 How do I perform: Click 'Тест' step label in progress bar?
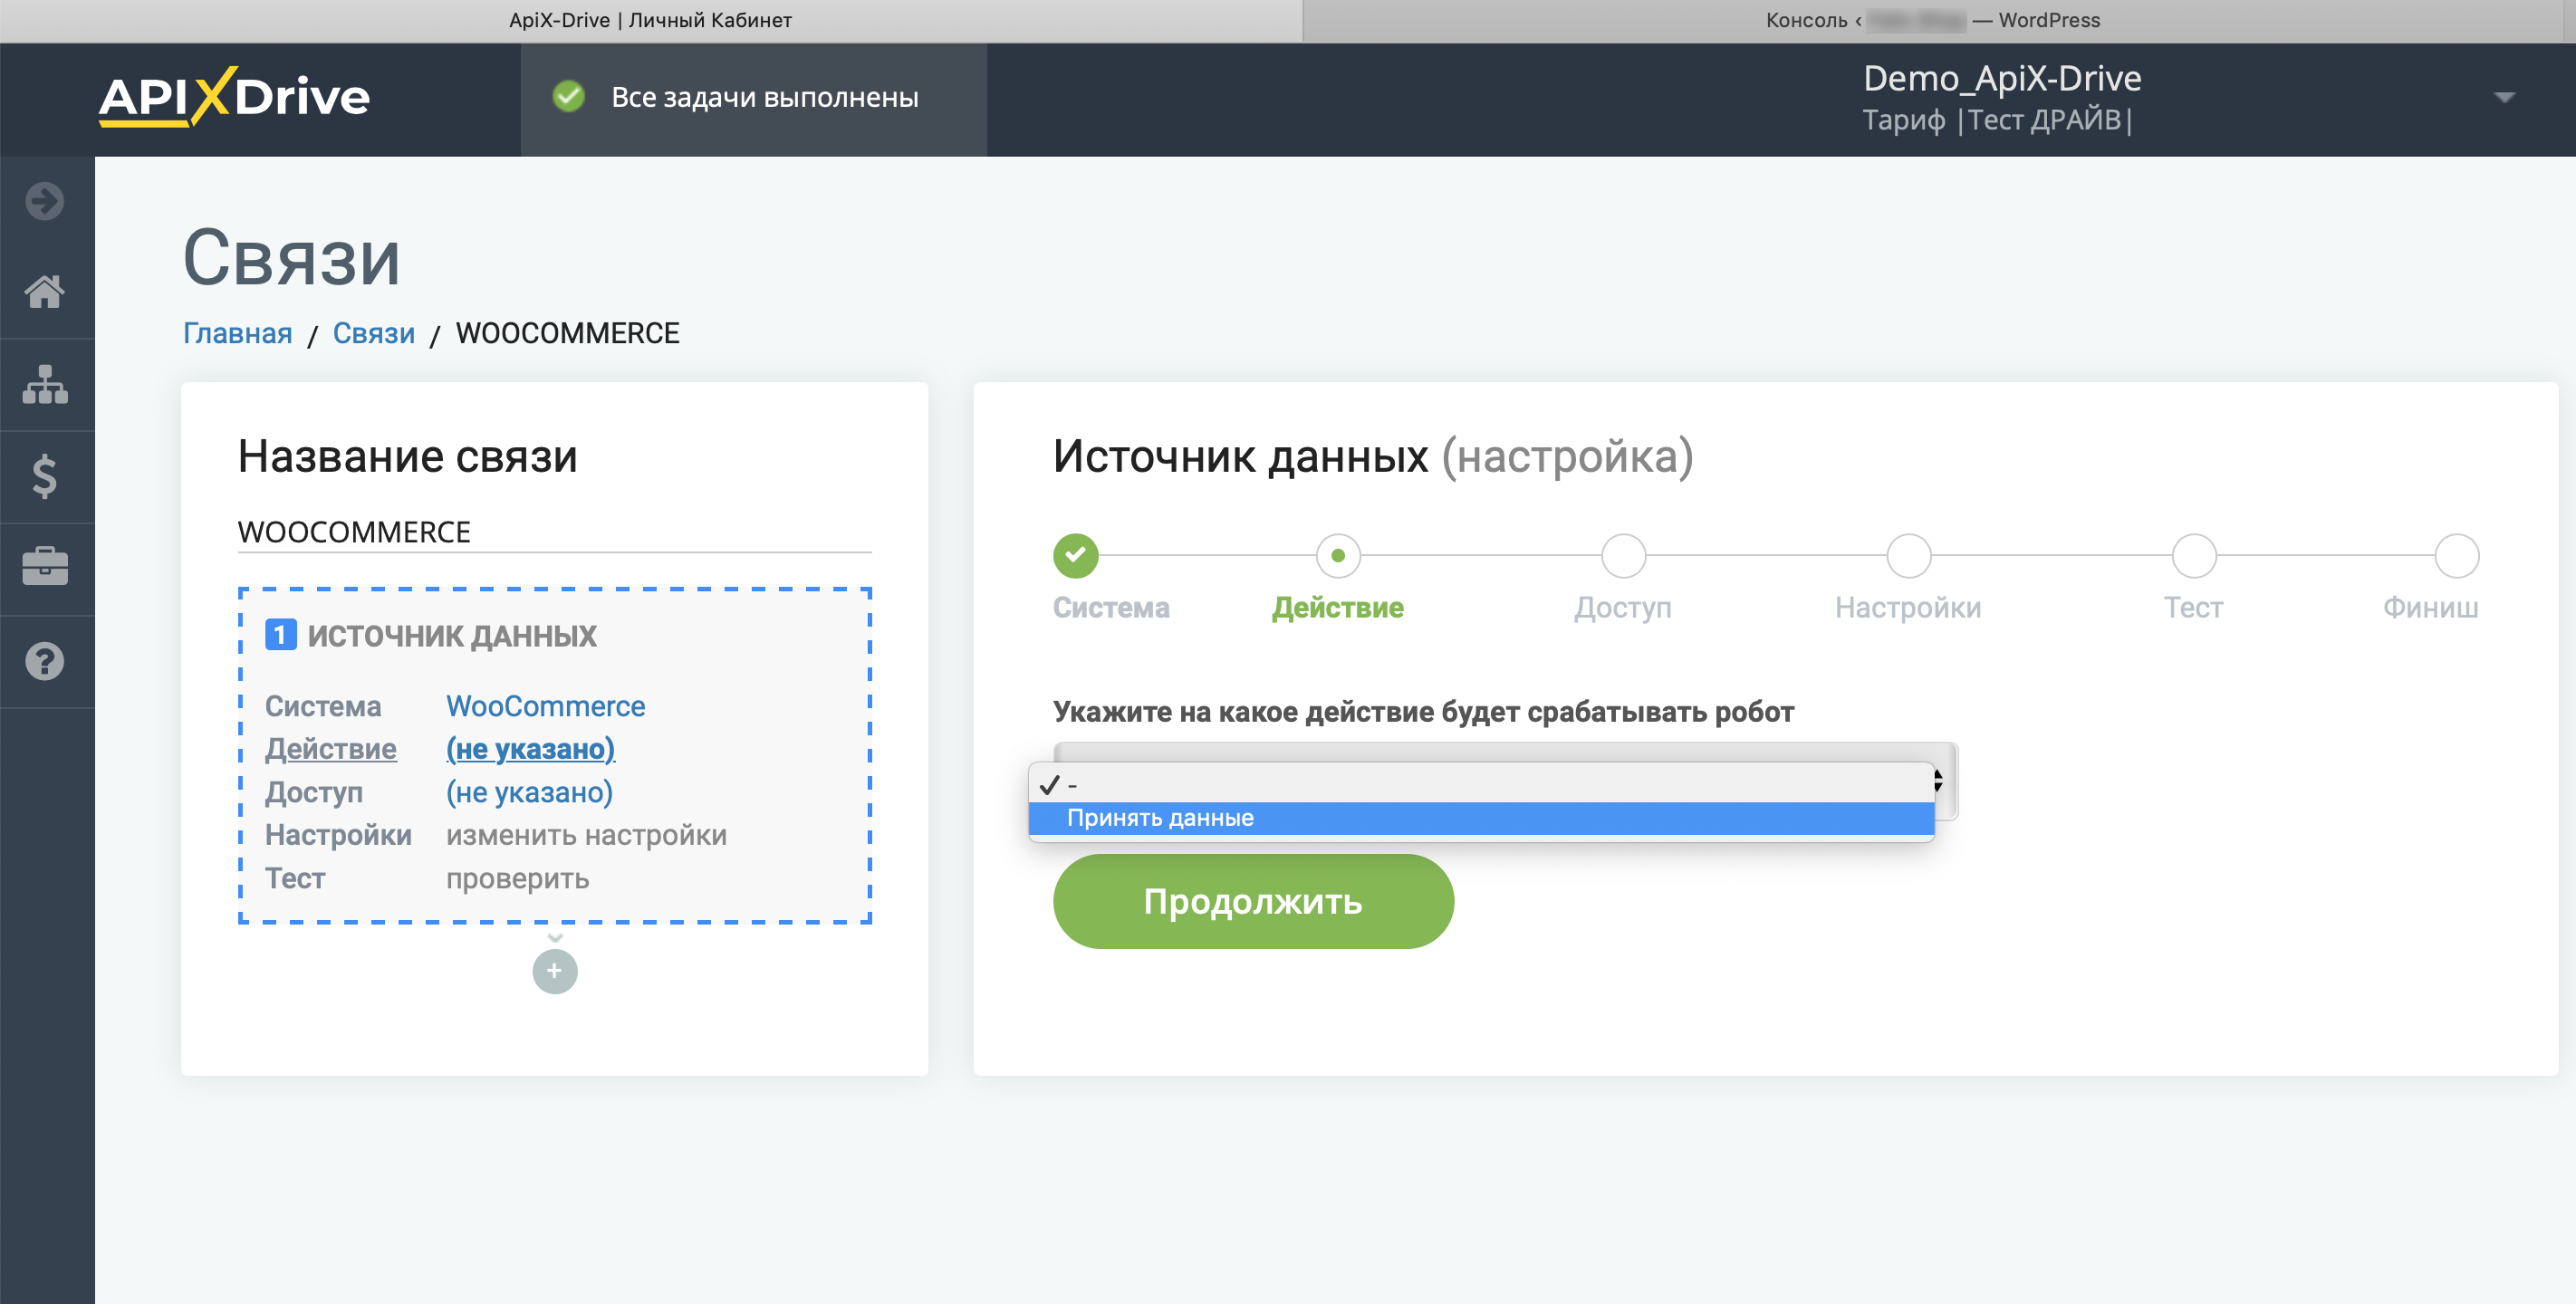pos(2193,607)
